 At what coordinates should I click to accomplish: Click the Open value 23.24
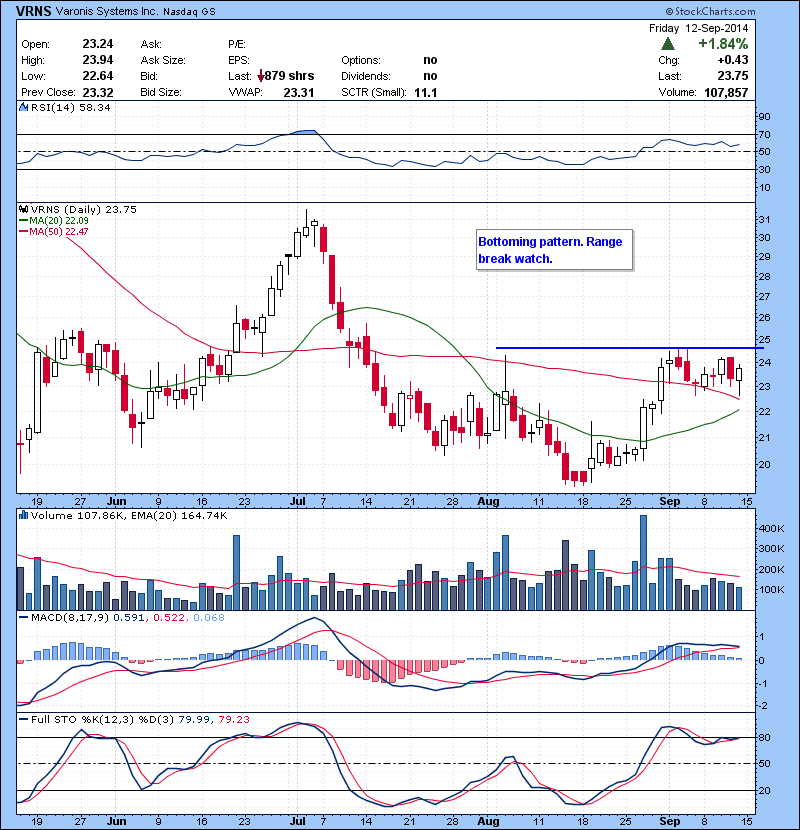97,44
